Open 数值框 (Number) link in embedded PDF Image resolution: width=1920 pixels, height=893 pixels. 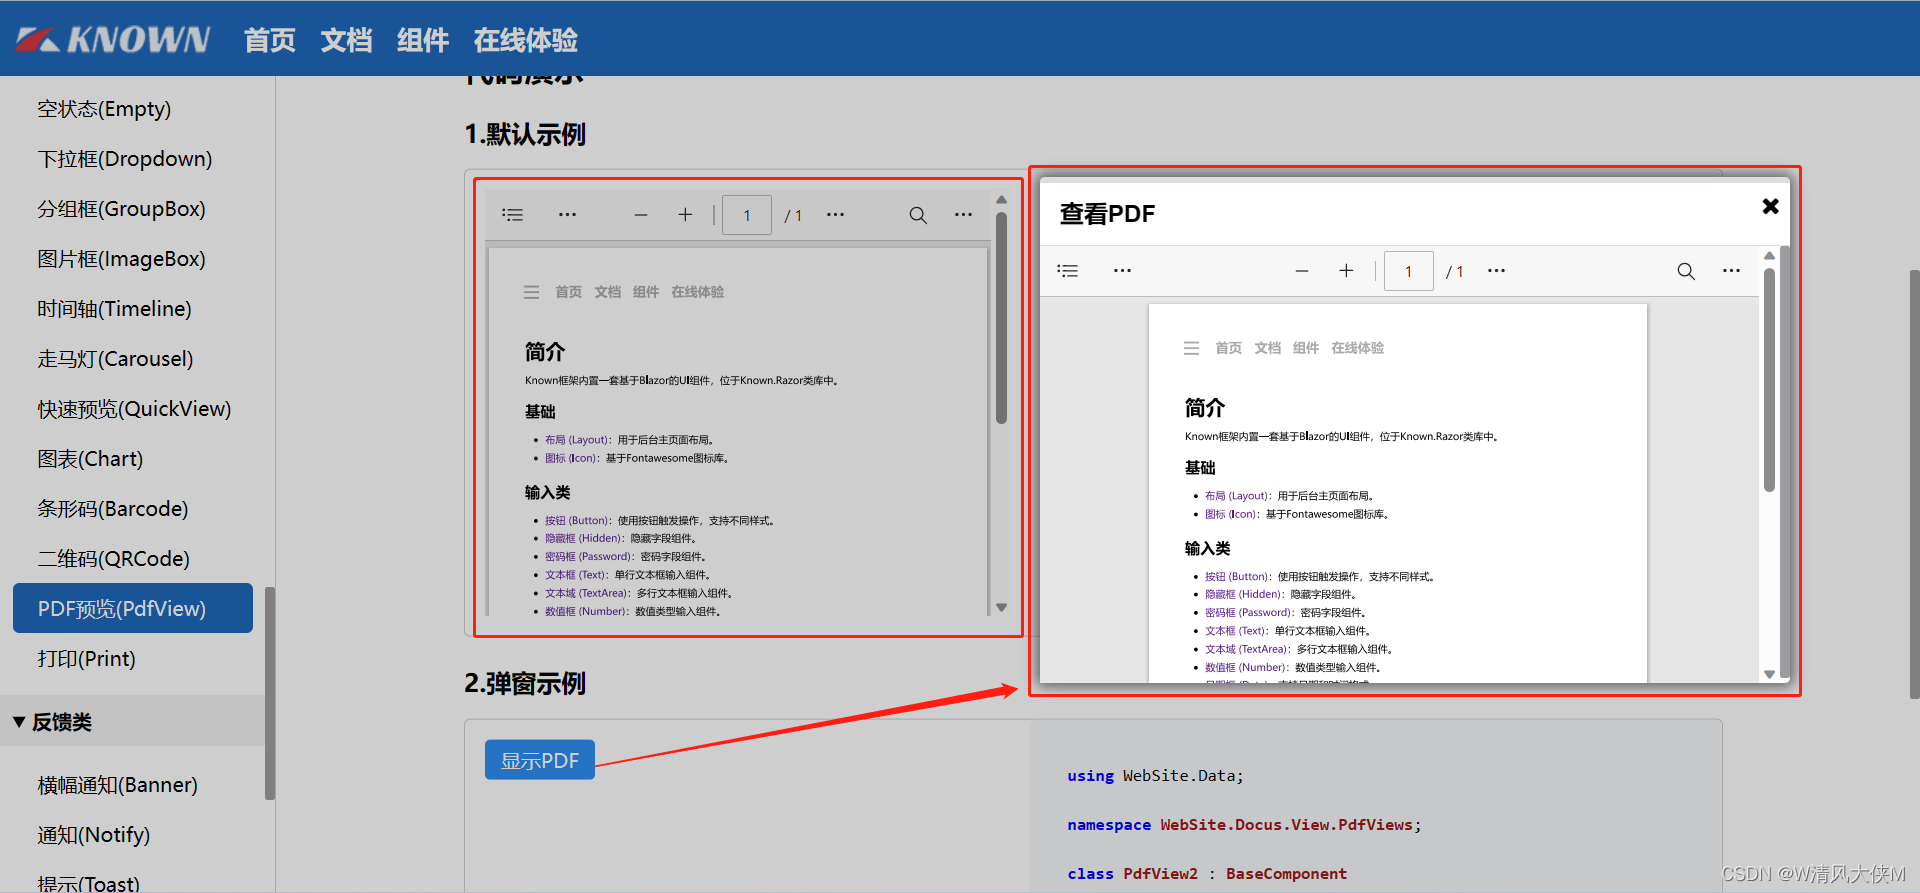(x=587, y=611)
